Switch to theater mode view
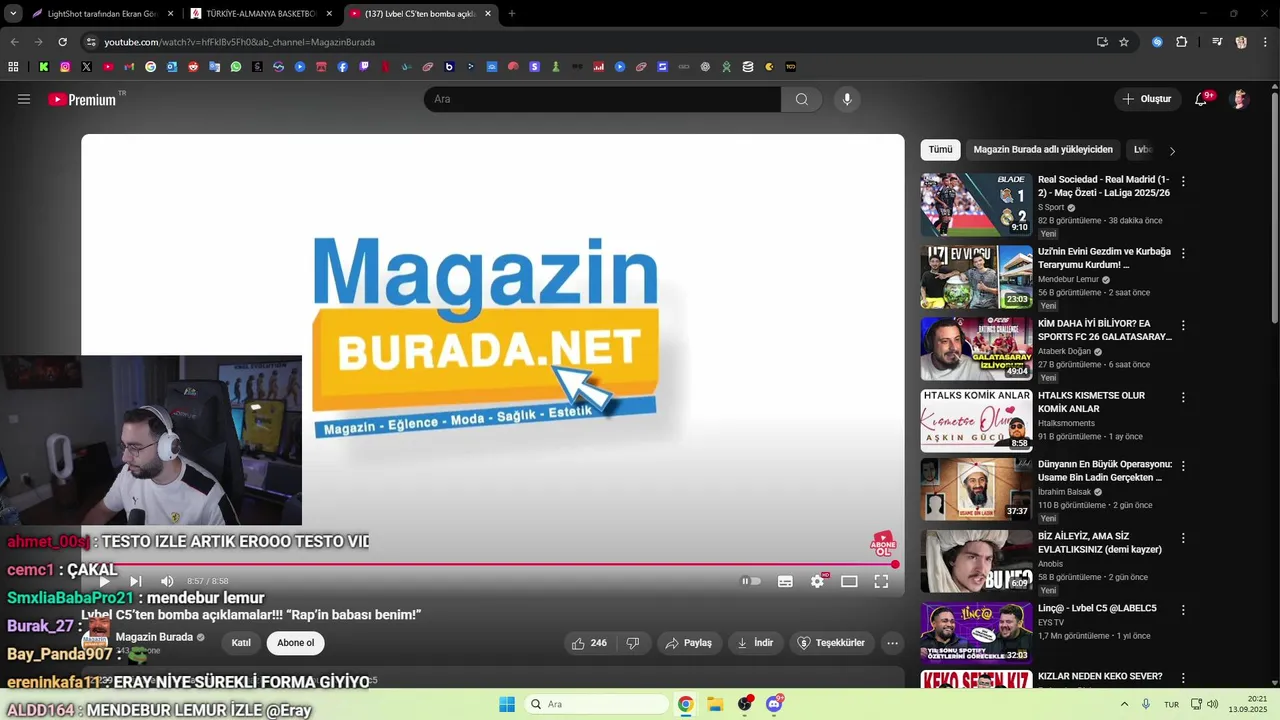Screen dimensions: 1280x720 849,581
